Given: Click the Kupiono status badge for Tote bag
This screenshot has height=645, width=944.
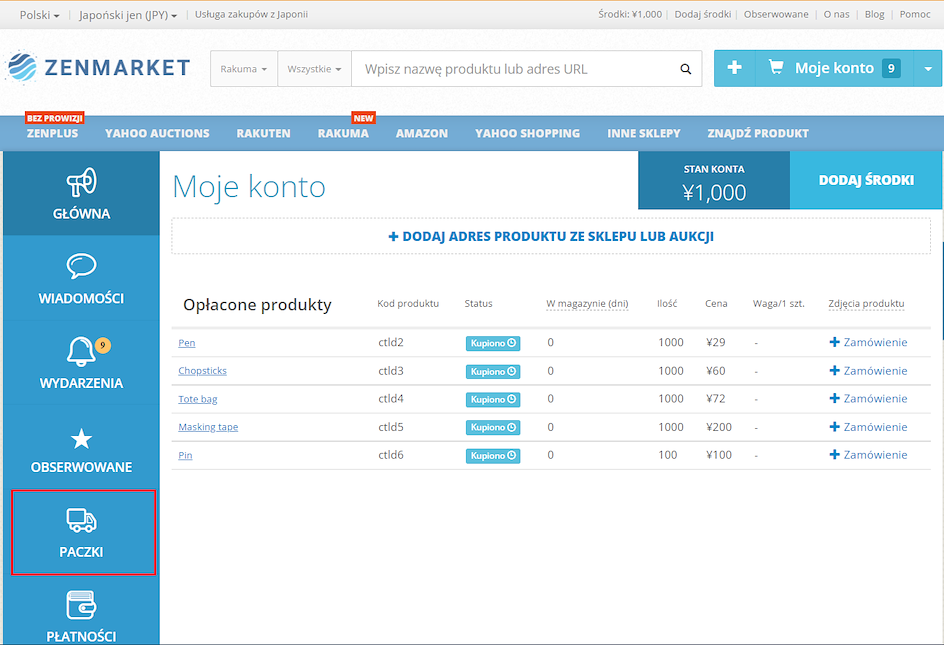Looking at the screenshot, I should [492, 399].
